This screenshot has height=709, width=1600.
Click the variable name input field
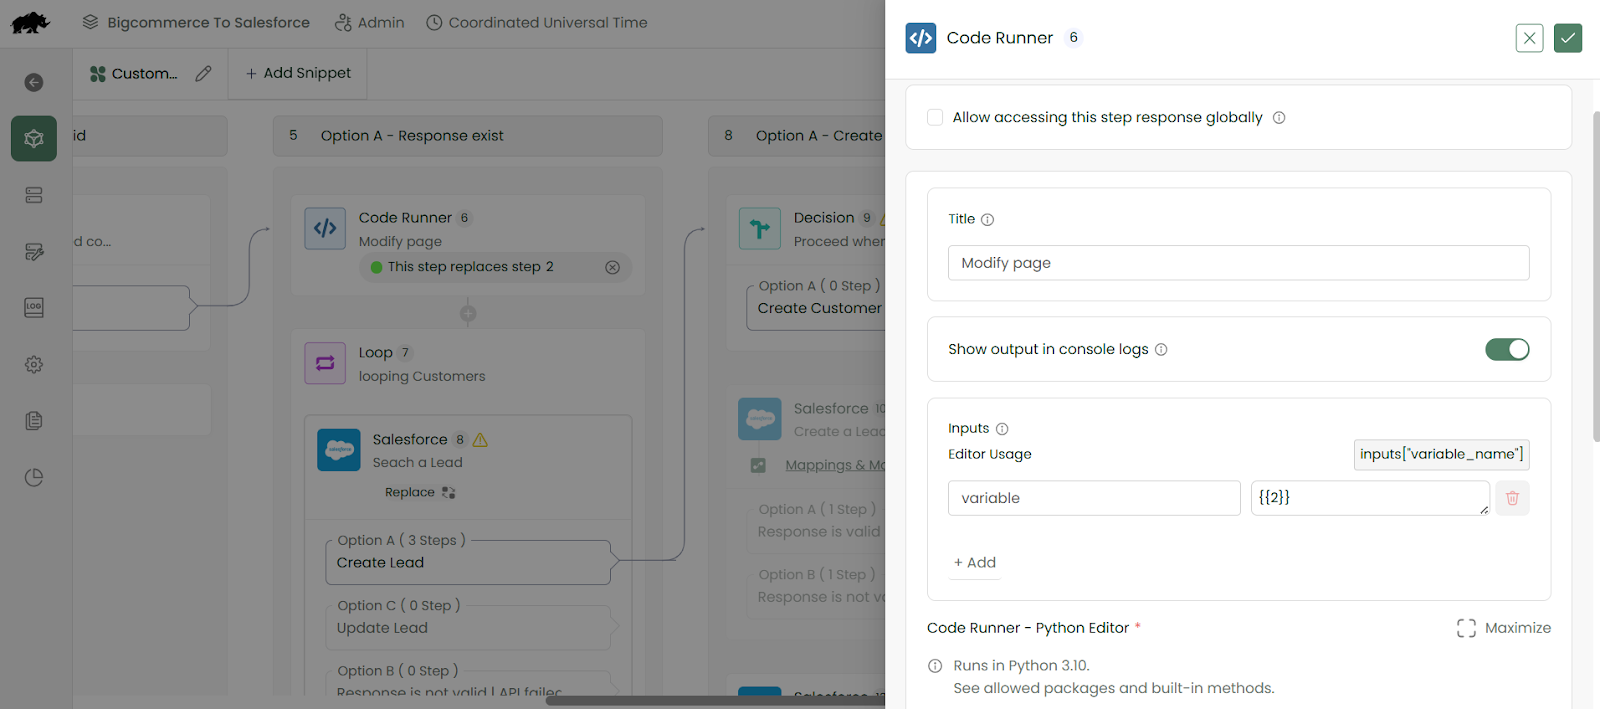tap(1094, 498)
